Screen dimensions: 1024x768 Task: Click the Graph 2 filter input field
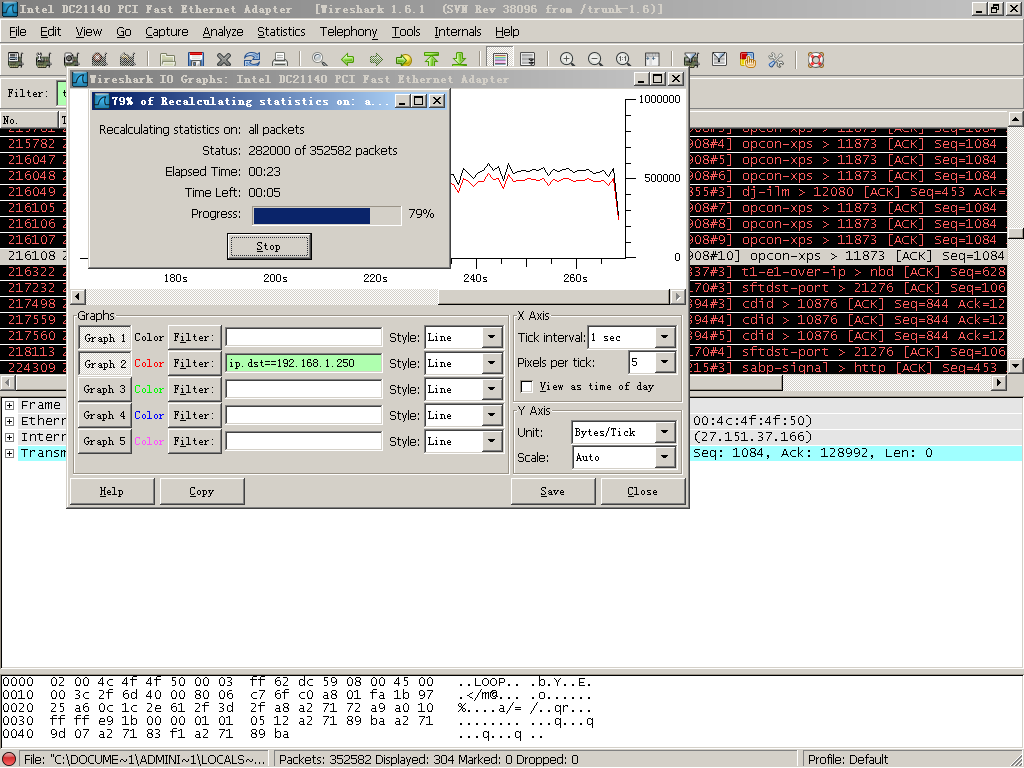(303, 364)
